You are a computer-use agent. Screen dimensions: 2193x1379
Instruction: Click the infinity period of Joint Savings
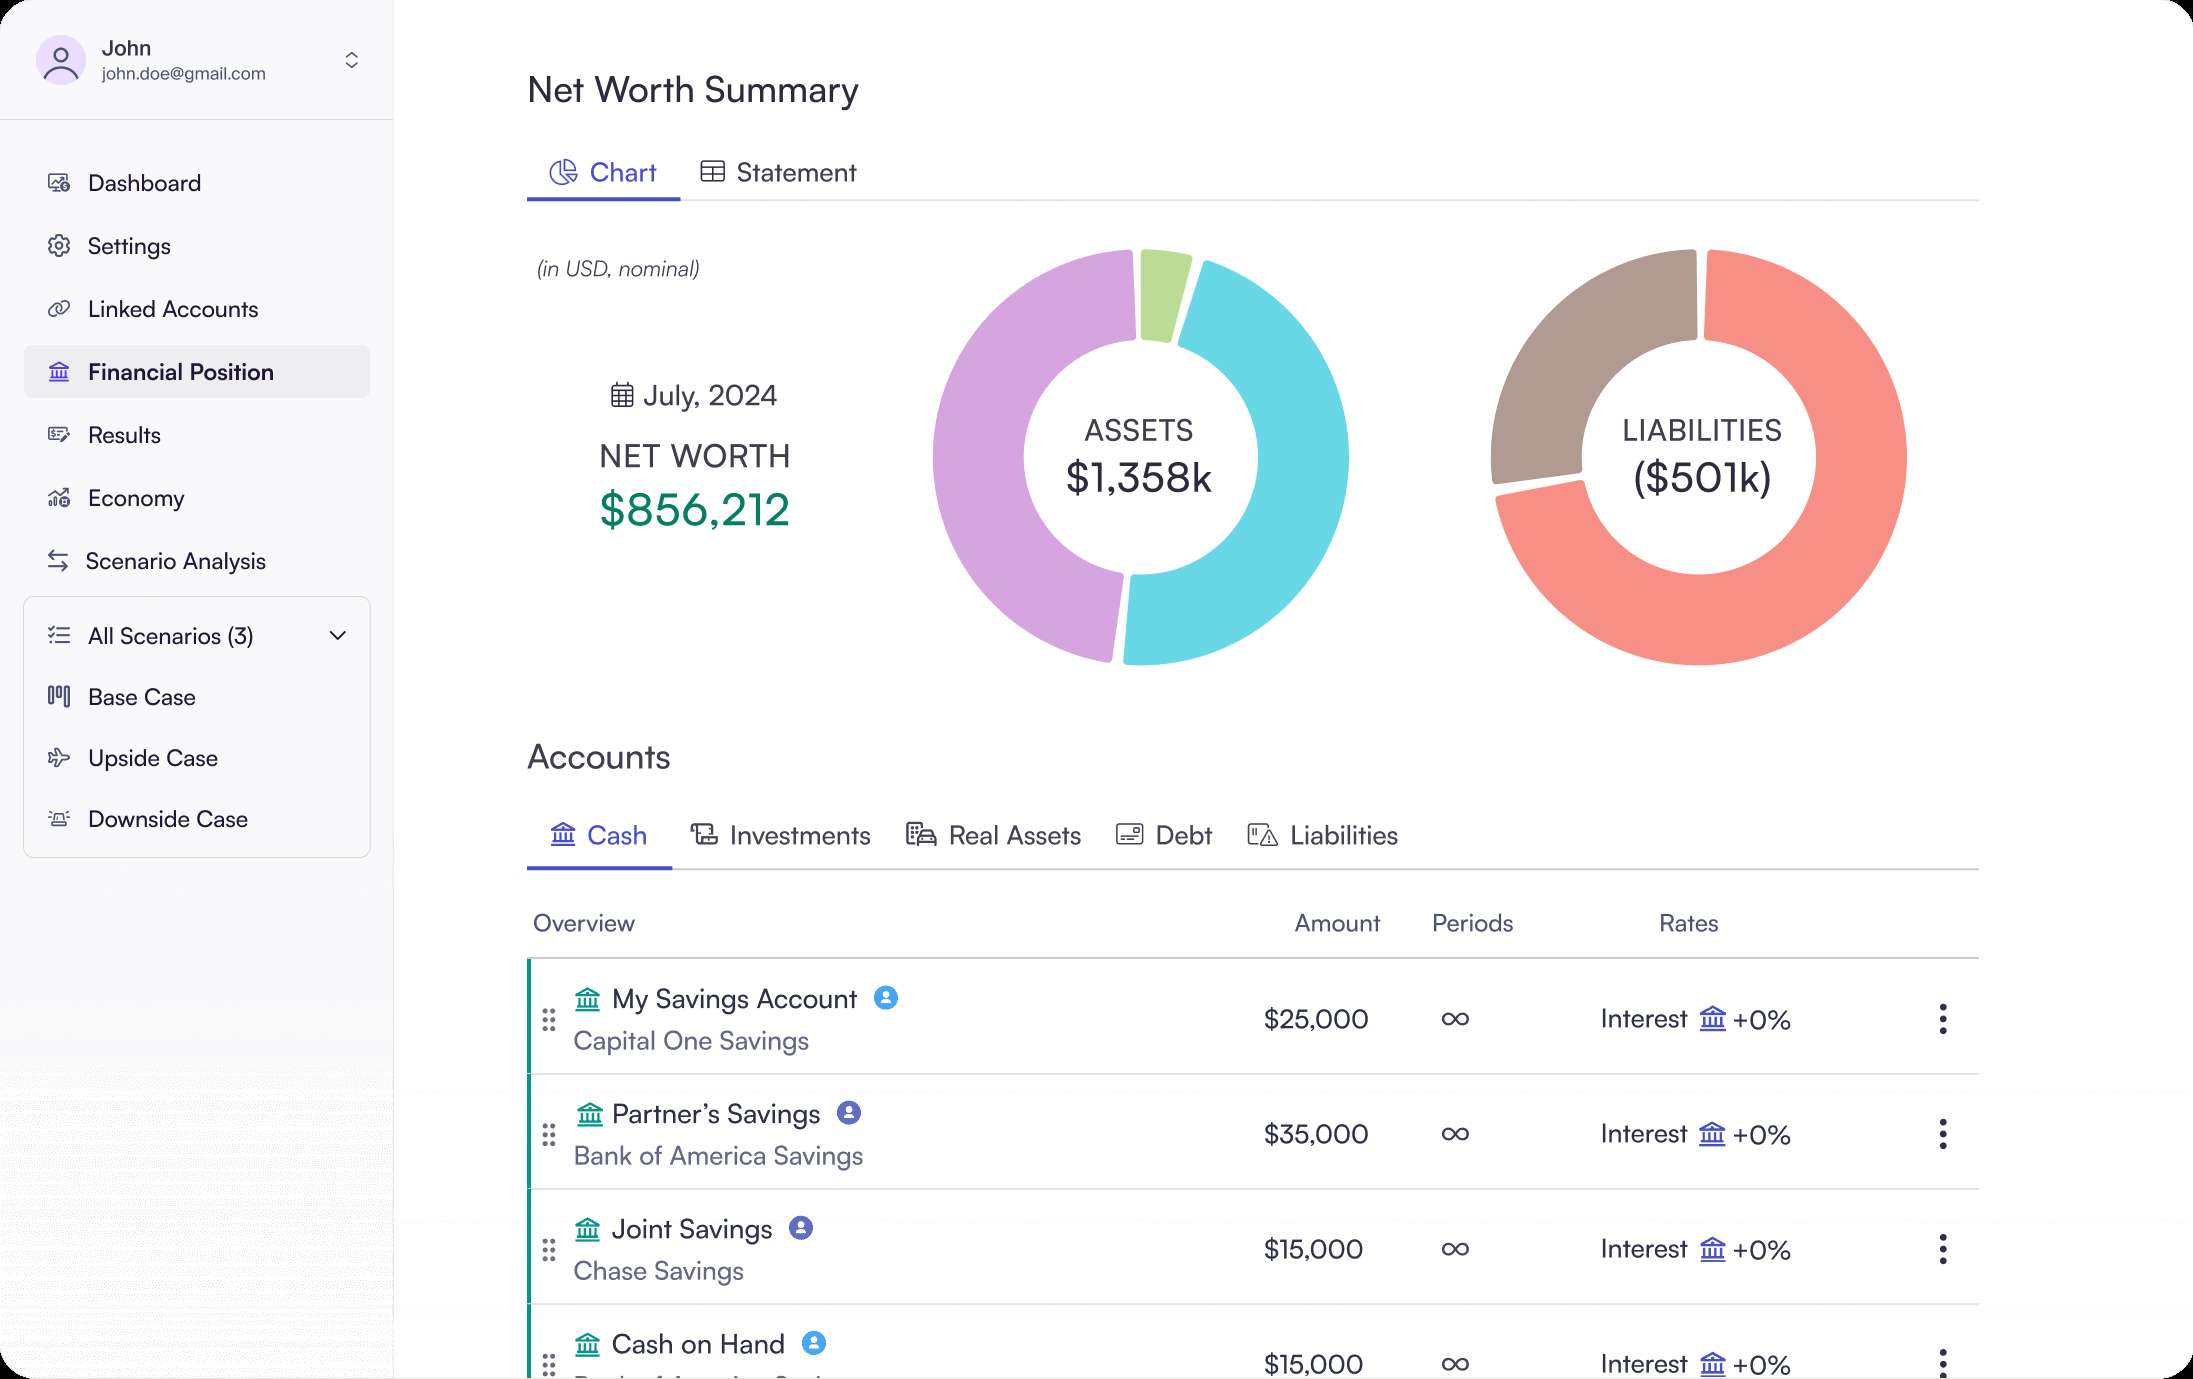(1455, 1249)
